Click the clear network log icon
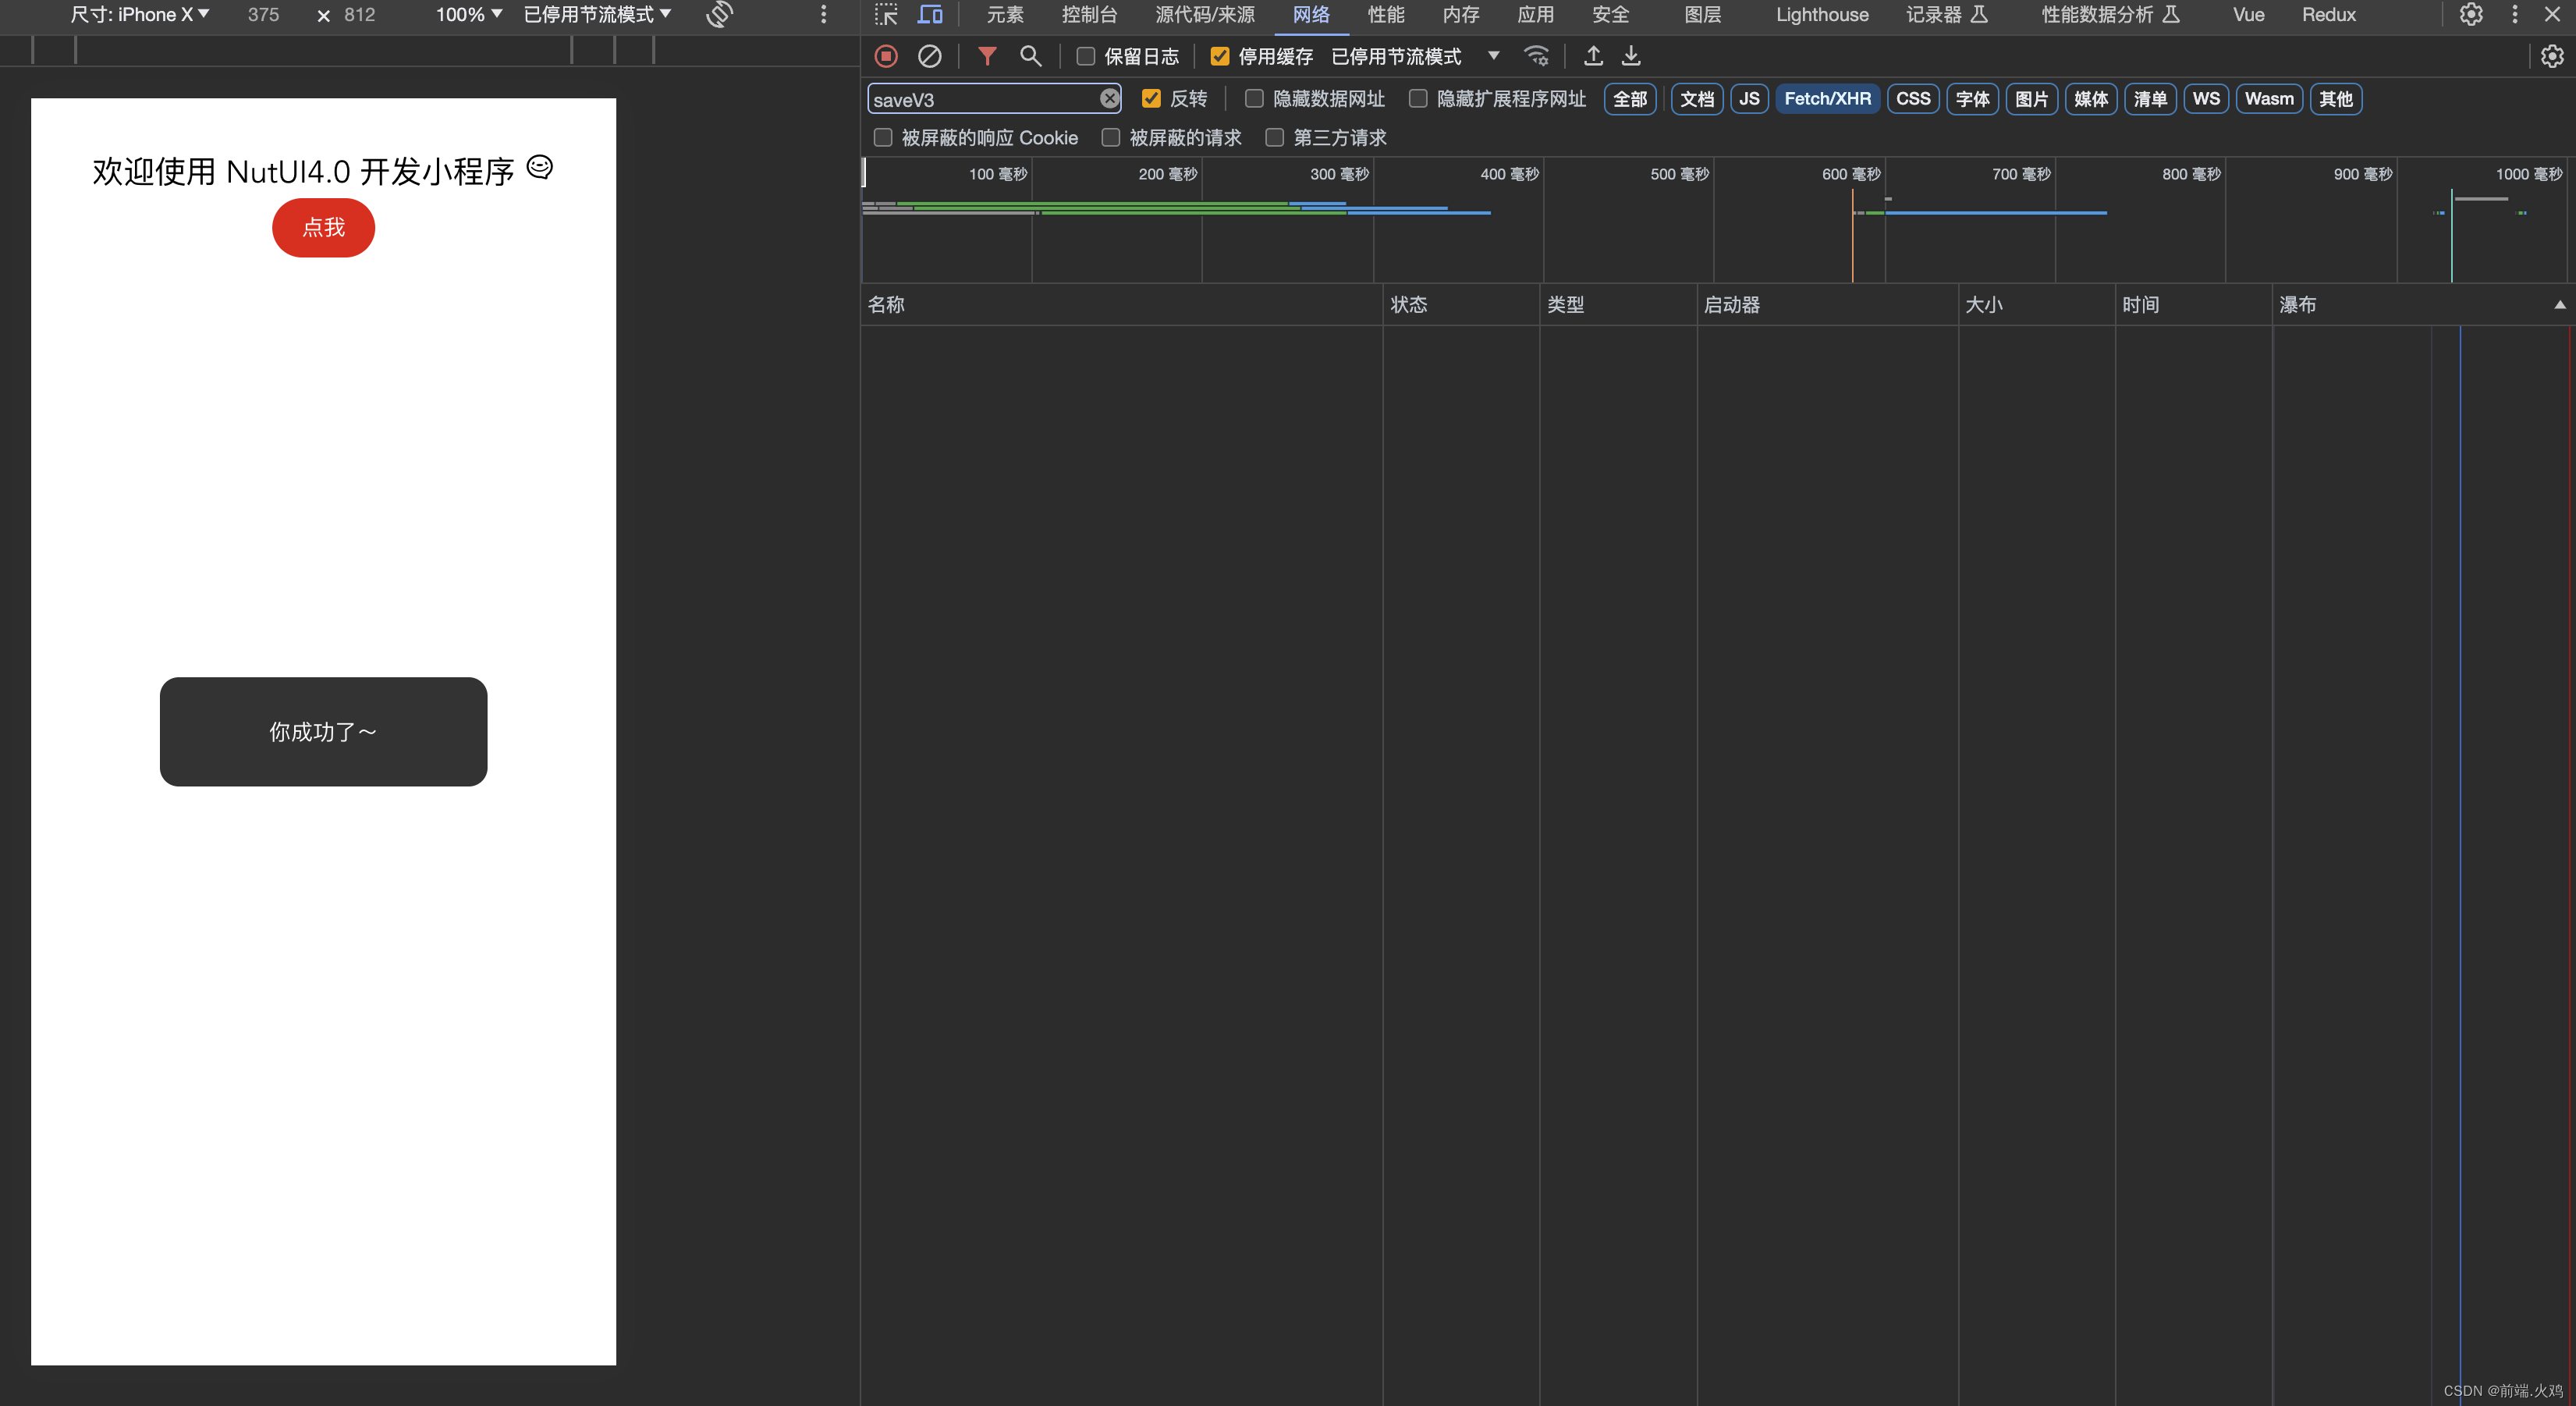The height and width of the screenshot is (1406, 2576). click(x=929, y=57)
